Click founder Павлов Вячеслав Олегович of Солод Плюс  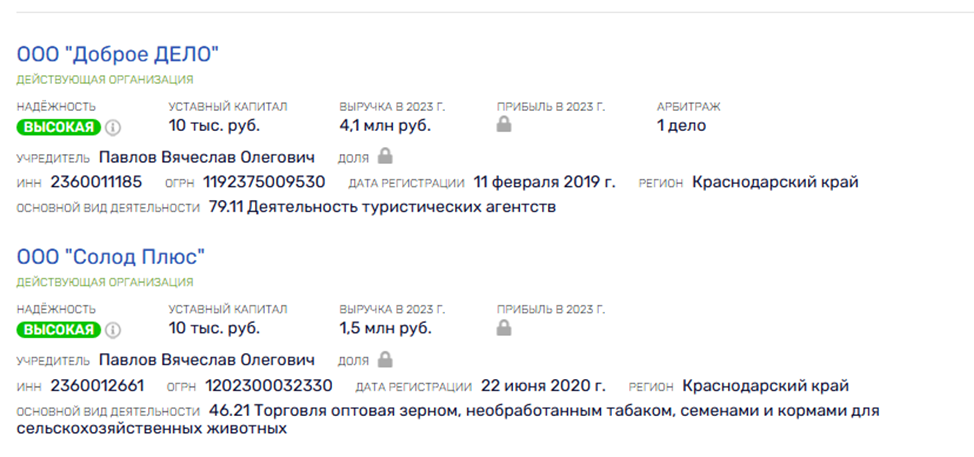pyautogui.click(x=207, y=360)
